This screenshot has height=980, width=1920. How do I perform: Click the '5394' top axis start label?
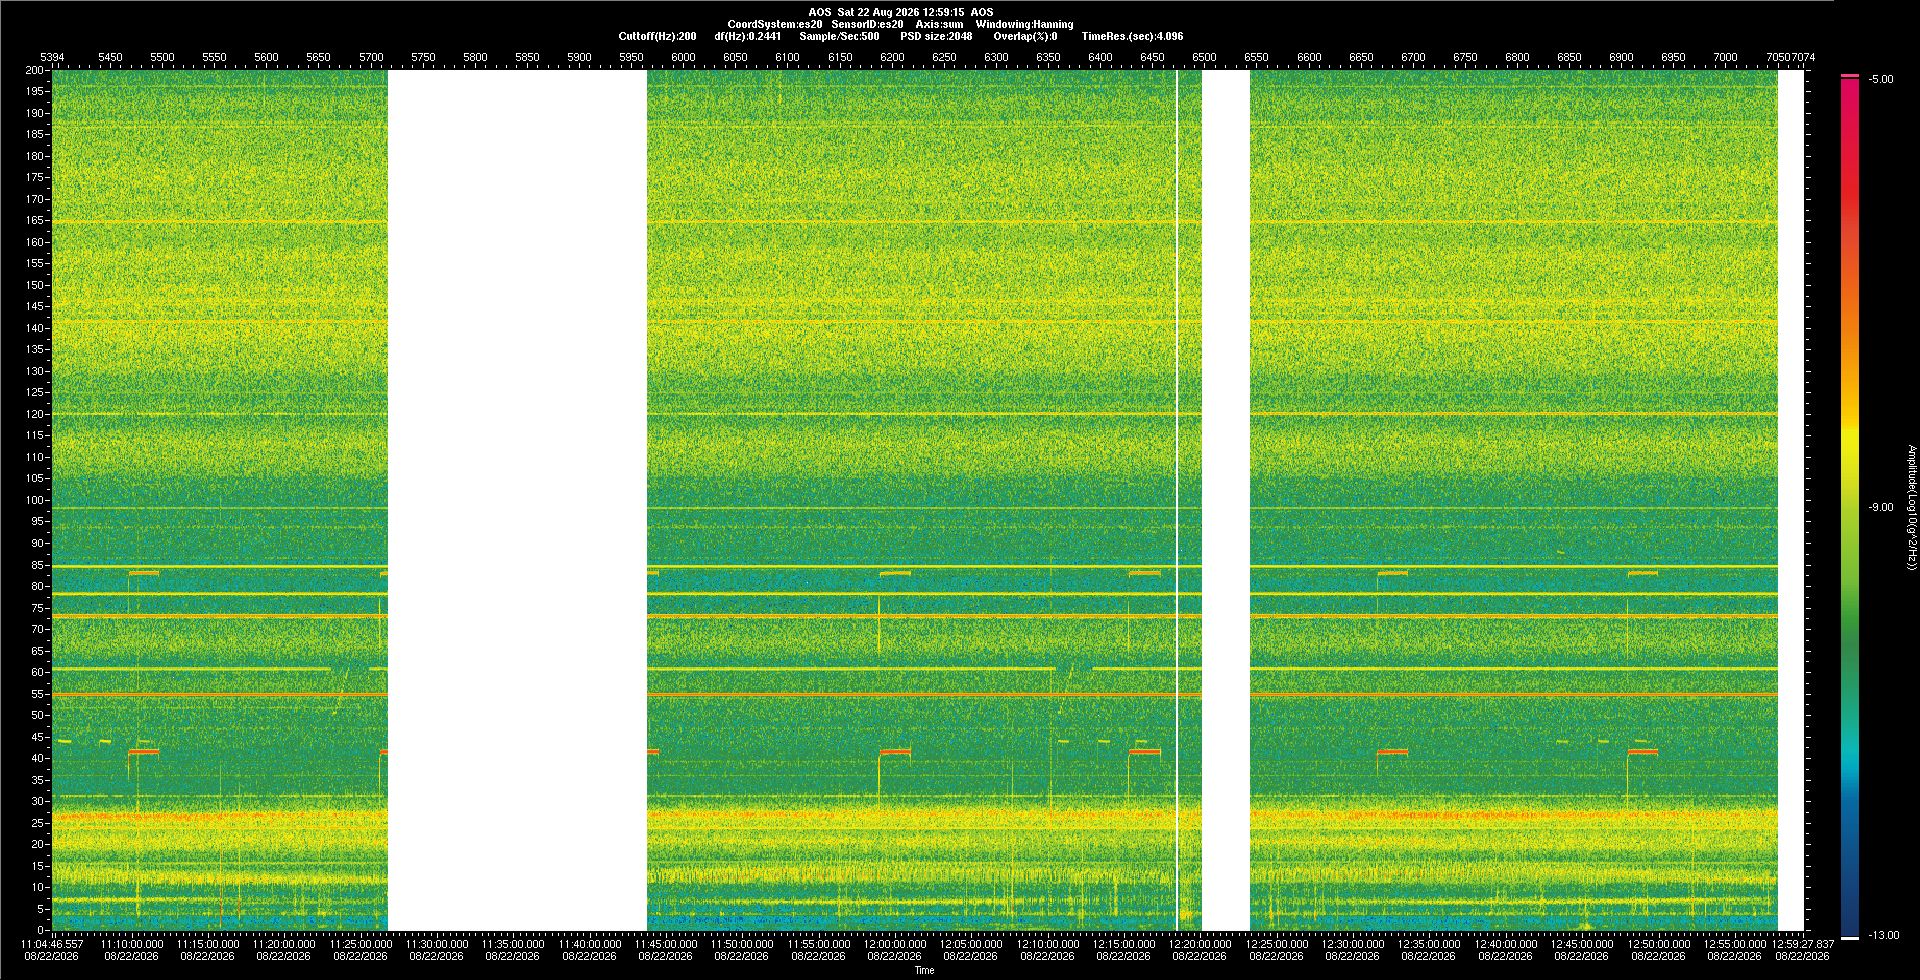52,57
